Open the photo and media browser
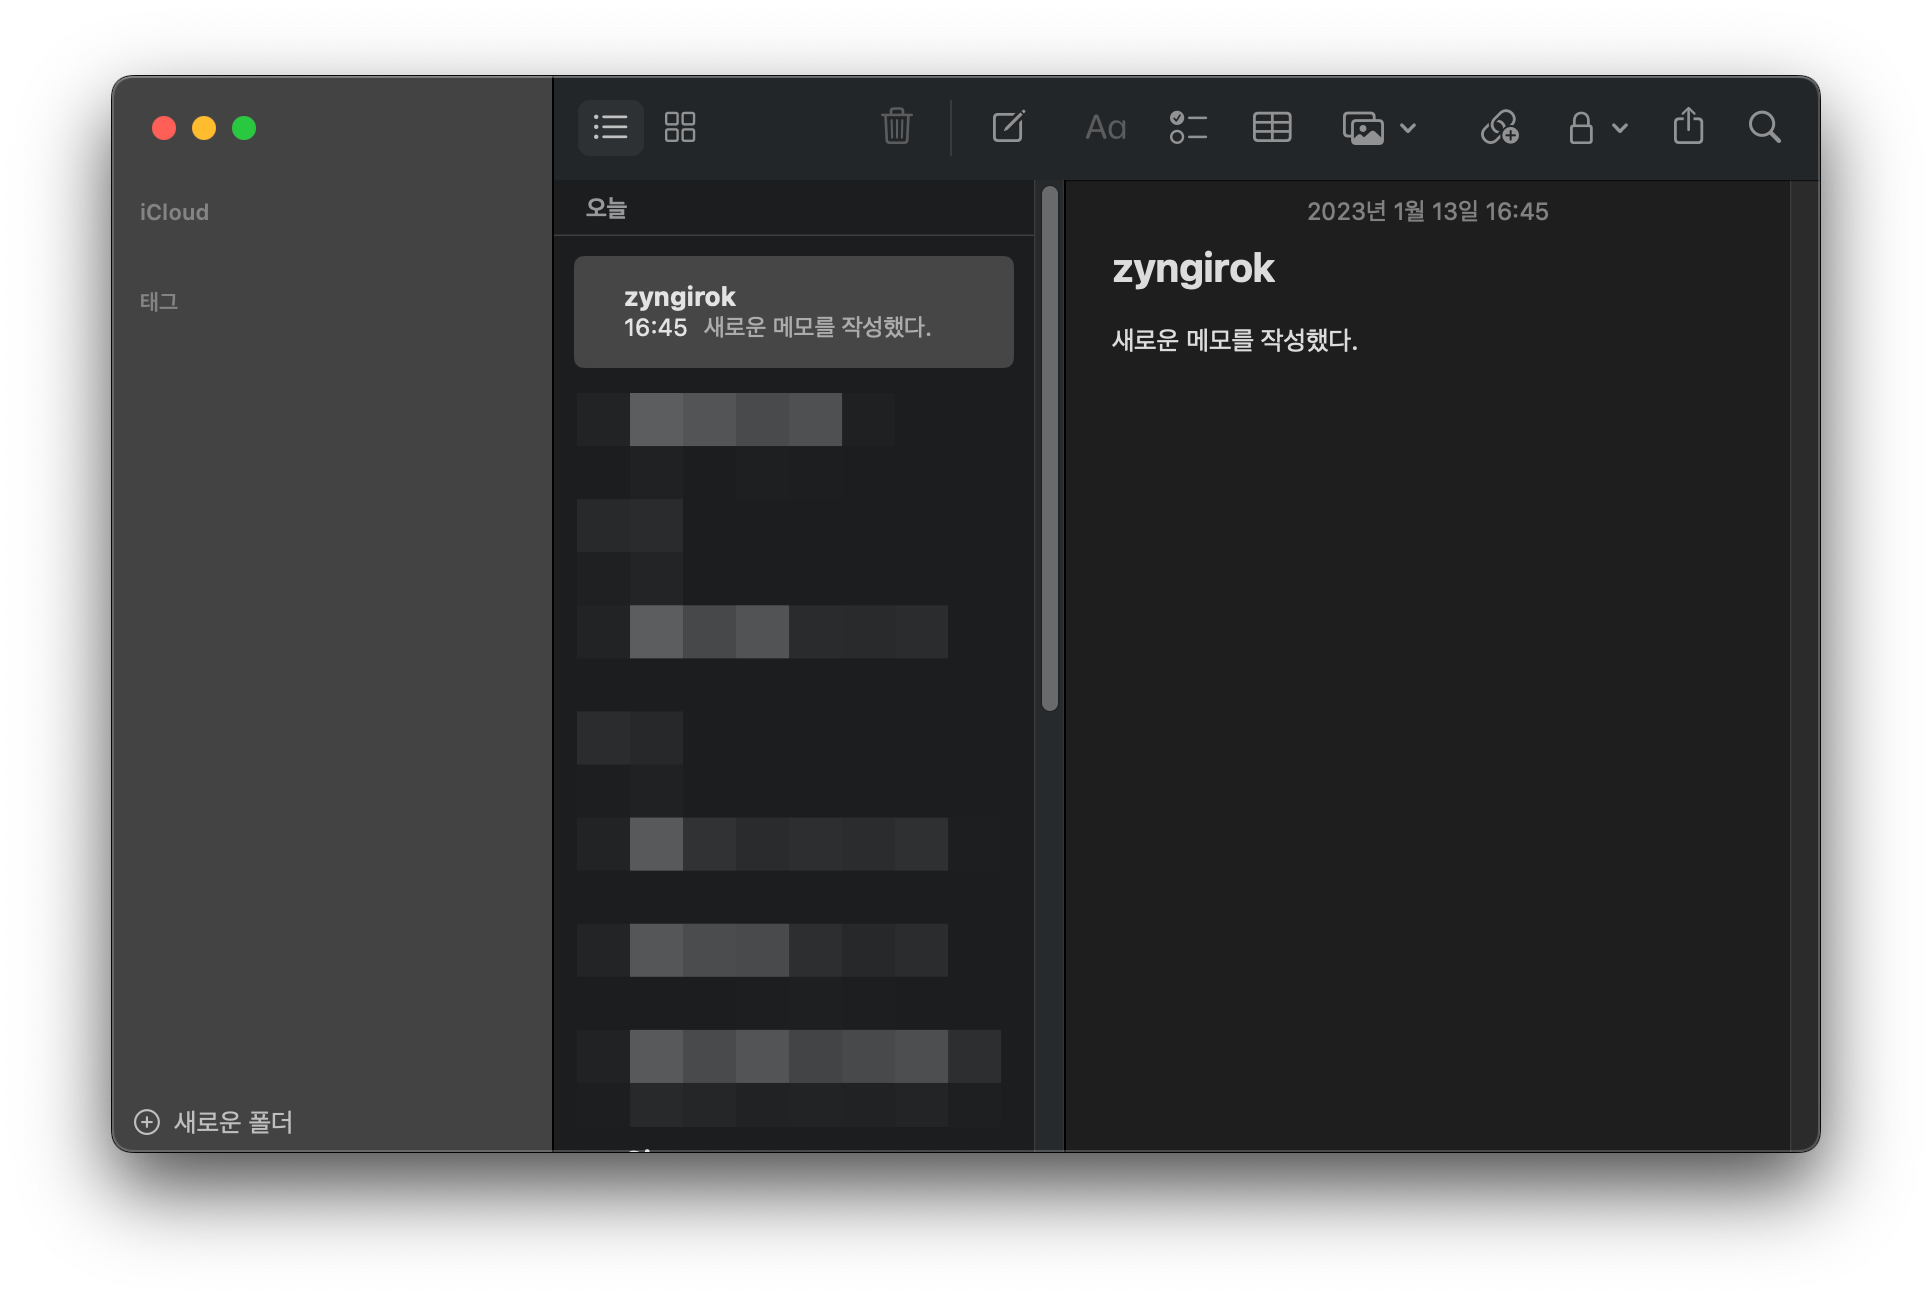 1363,128
